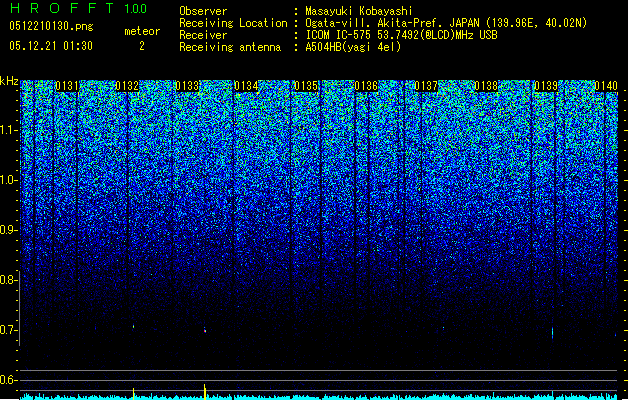Click the 0.8 kHz axis label

tap(9, 280)
